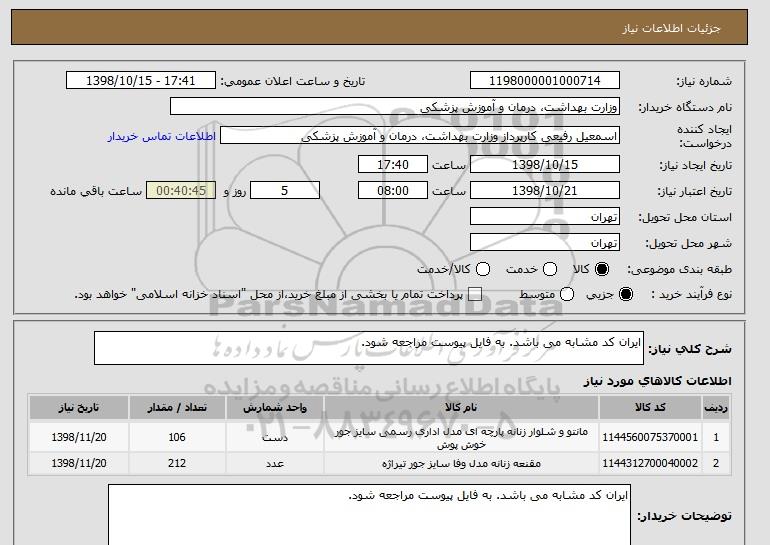Click the ایجاد کننده درخواست field
The width and height of the screenshot is (770, 545).
click(x=420, y=136)
